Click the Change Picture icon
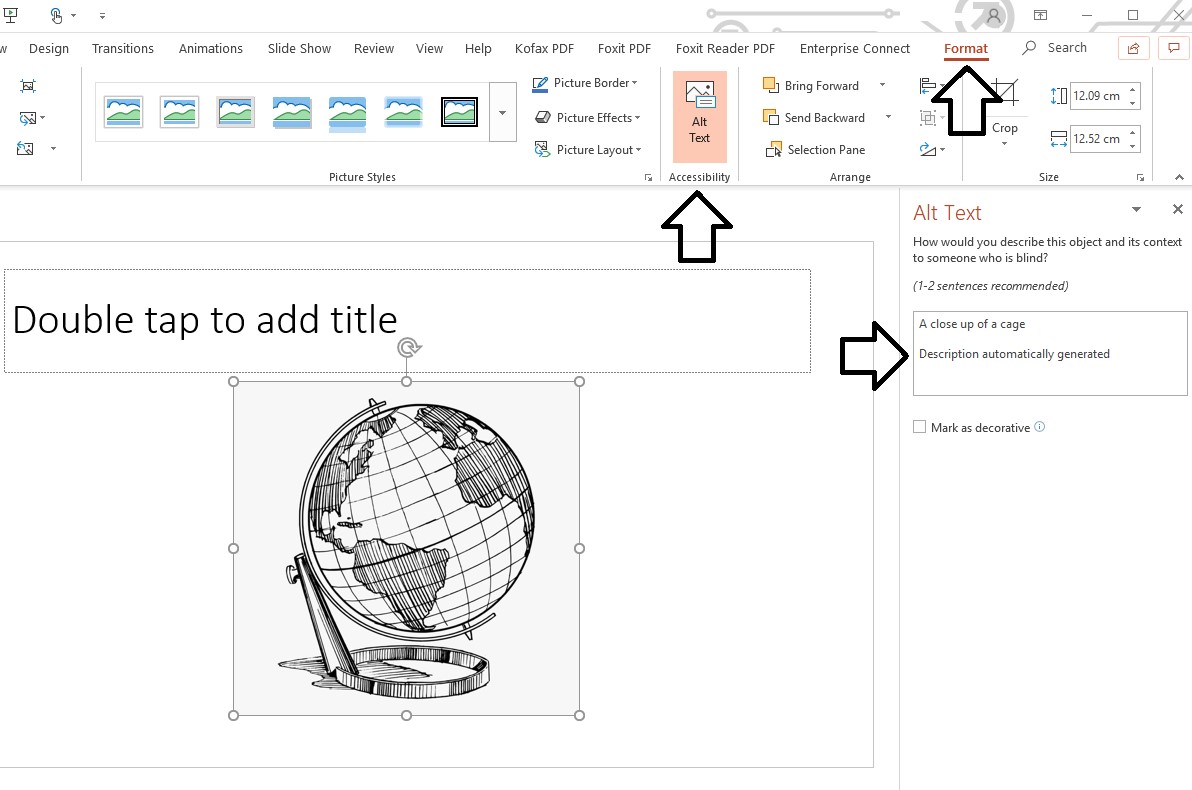Image resolution: width=1192 pixels, height=790 pixels. [28, 118]
